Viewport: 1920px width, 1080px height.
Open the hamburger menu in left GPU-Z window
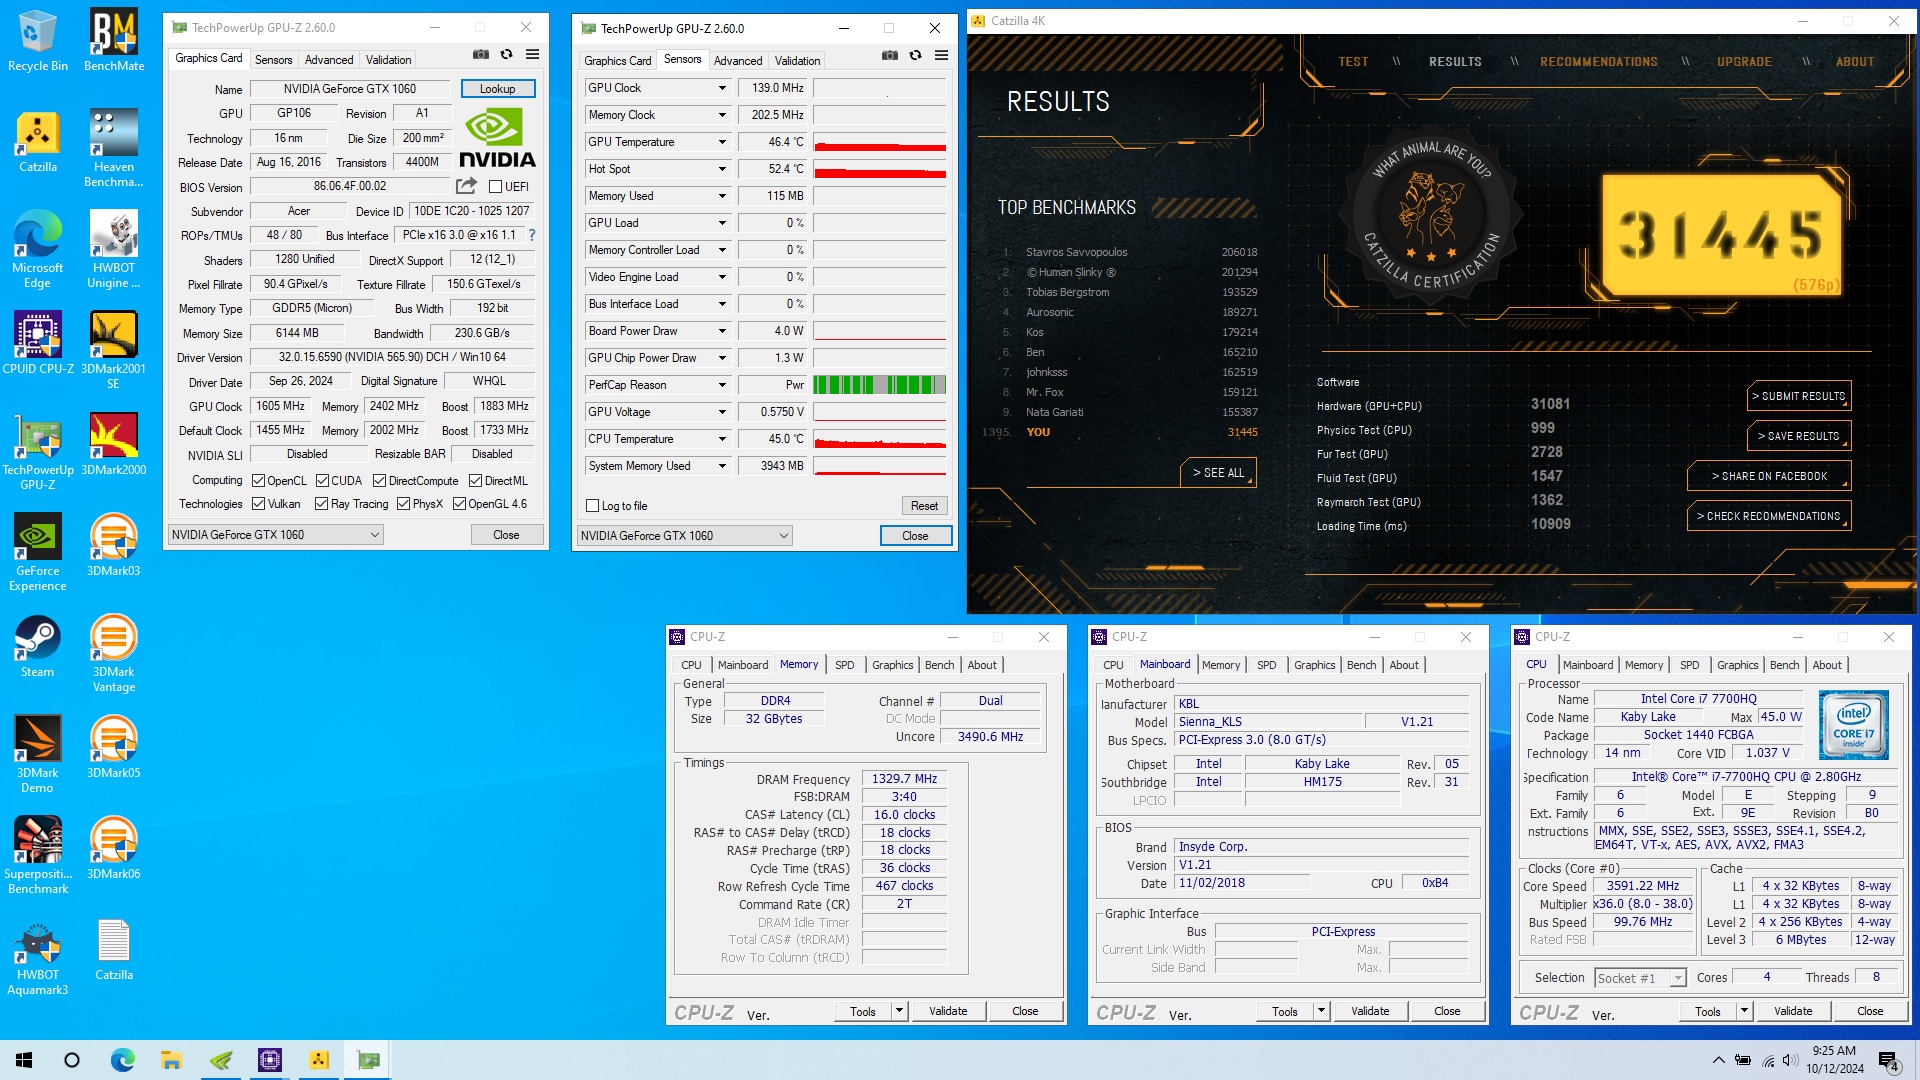(533, 55)
